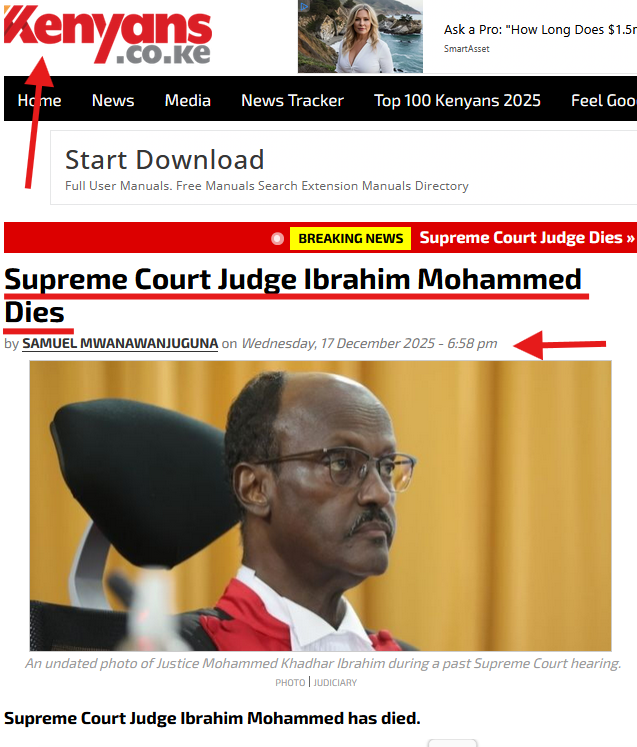Click the breaking news live dot indicator

(x=277, y=238)
